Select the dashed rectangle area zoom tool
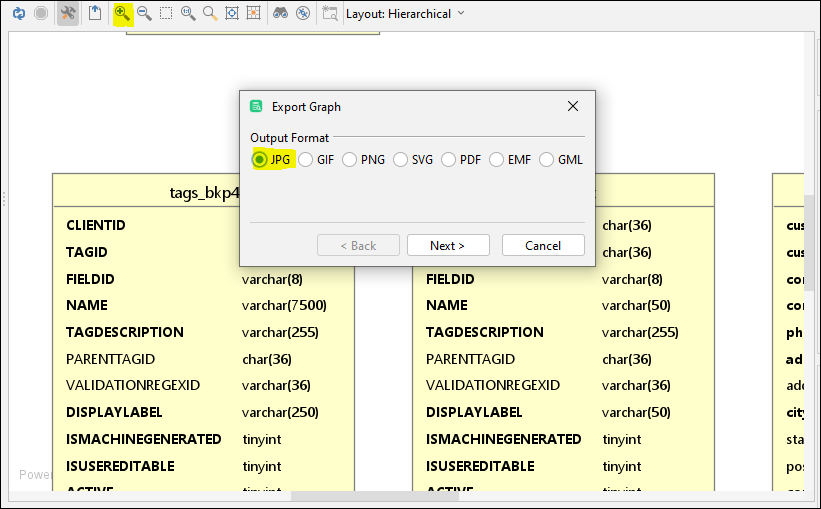 [x=166, y=13]
